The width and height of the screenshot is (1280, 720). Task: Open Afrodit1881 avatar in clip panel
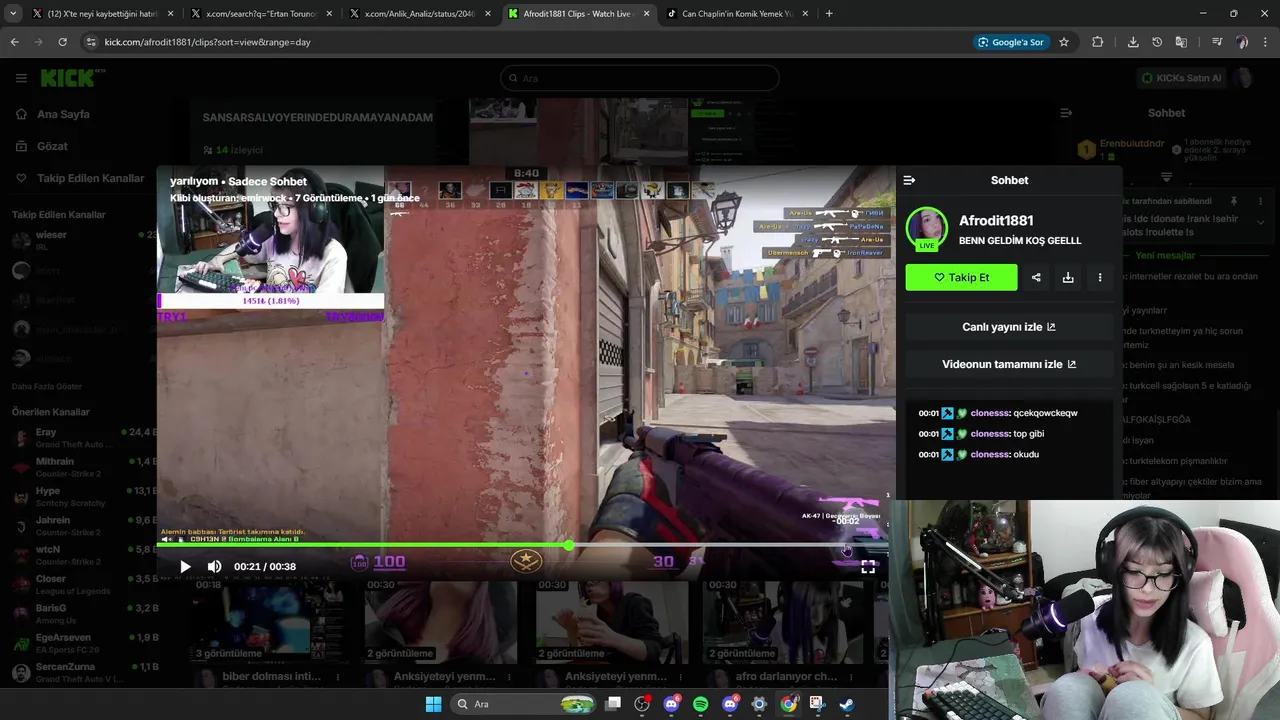pos(927,229)
